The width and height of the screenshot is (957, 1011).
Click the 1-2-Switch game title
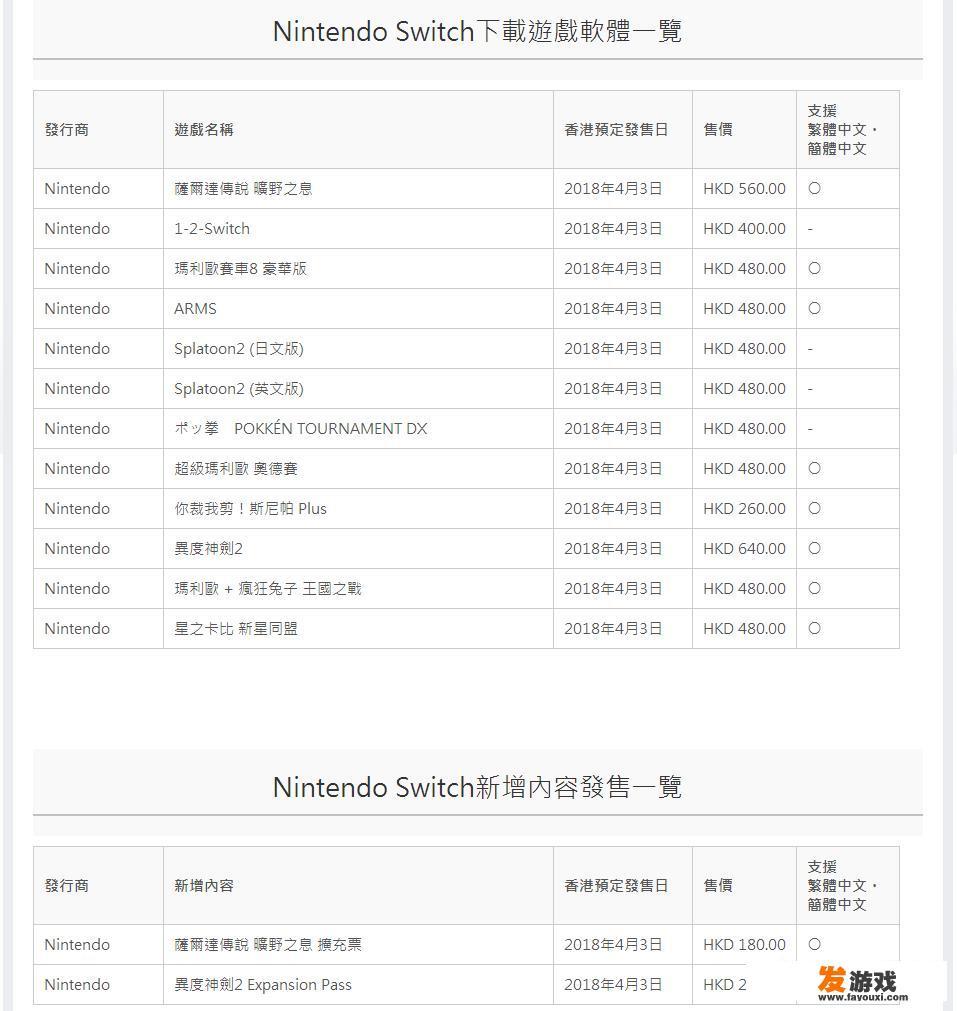[212, 228]
